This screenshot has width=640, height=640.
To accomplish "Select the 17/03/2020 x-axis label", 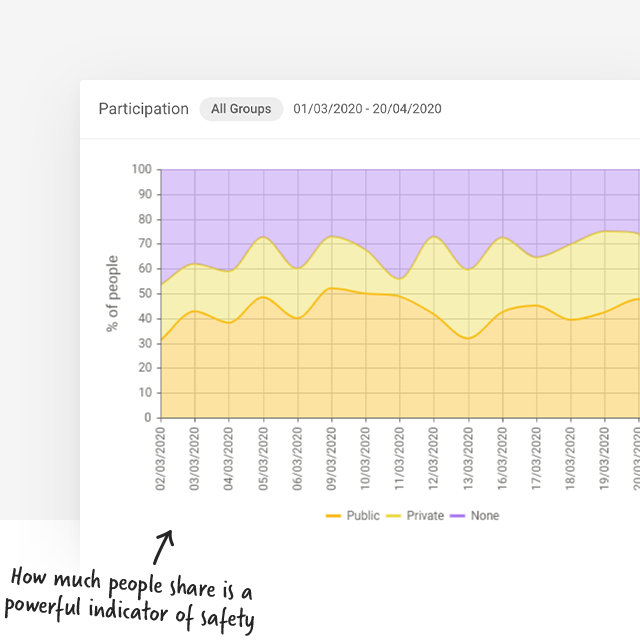I will (x=536, y=459).
